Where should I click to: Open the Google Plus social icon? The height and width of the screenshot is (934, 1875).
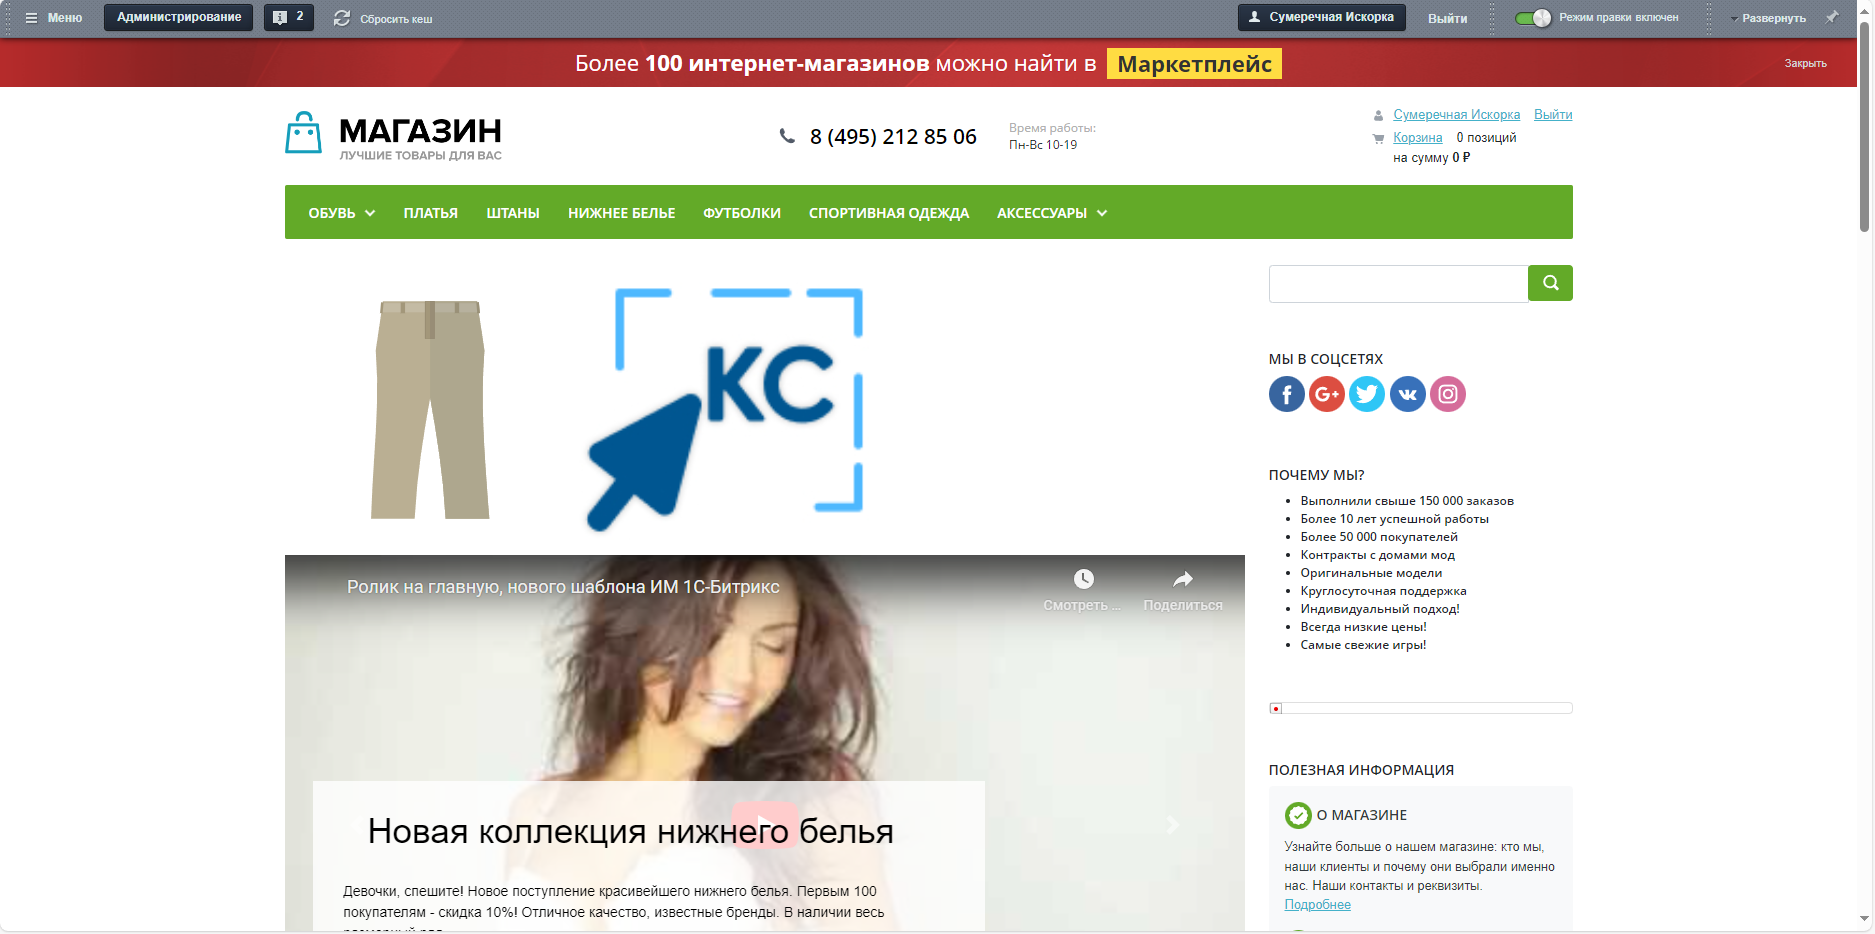(x=1326, y=394)
